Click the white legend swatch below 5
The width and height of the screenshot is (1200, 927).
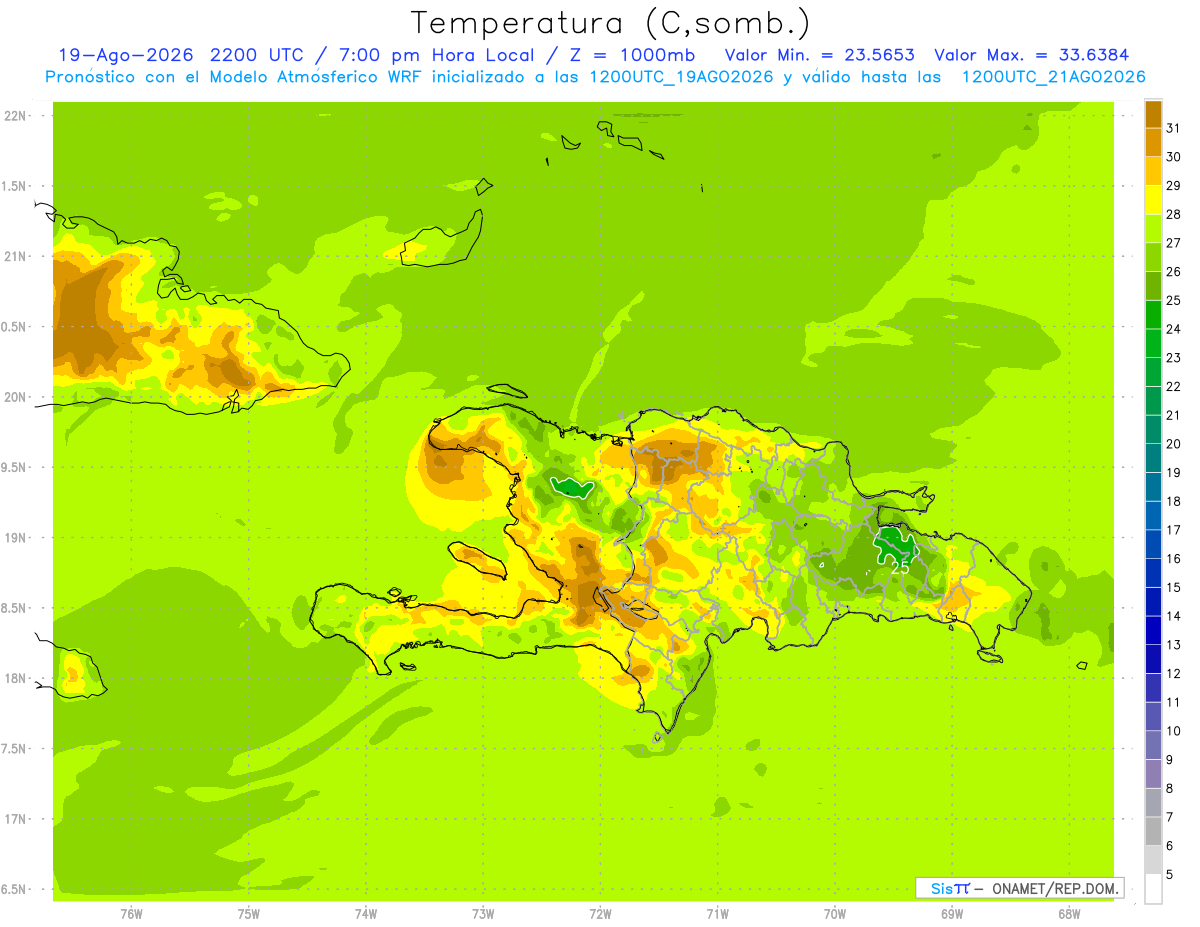pos(1153,889)
